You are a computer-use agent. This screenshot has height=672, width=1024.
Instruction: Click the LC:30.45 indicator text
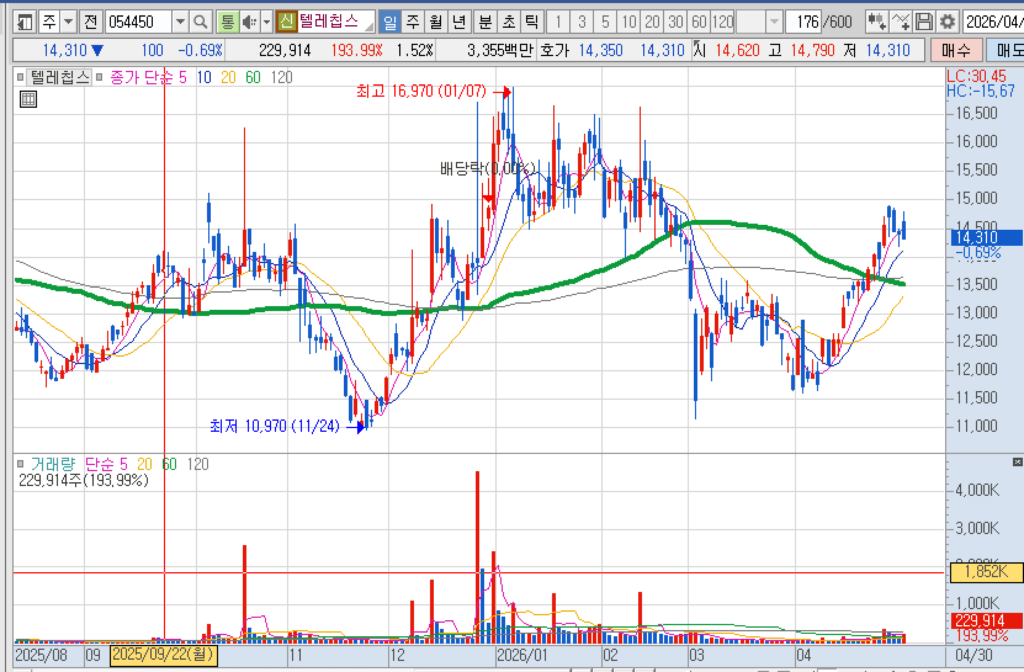coord(977,76)
